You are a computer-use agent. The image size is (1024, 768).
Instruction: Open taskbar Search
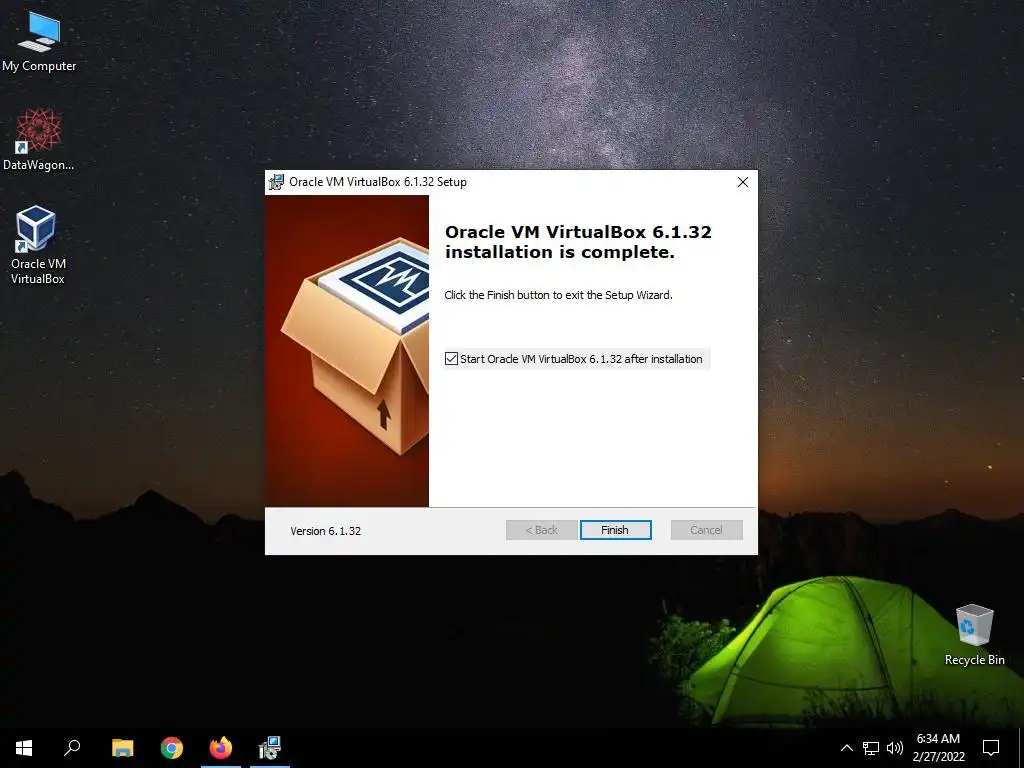72,748
